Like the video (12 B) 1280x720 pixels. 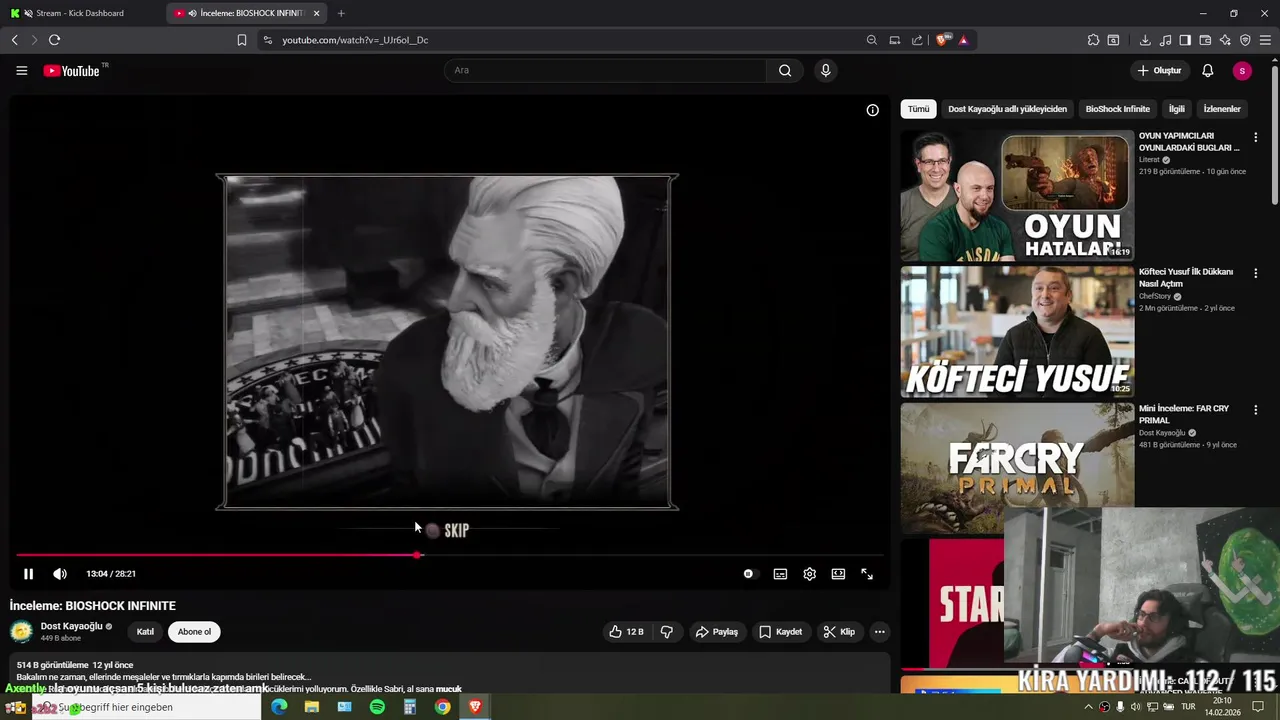[x=626, y=632]
